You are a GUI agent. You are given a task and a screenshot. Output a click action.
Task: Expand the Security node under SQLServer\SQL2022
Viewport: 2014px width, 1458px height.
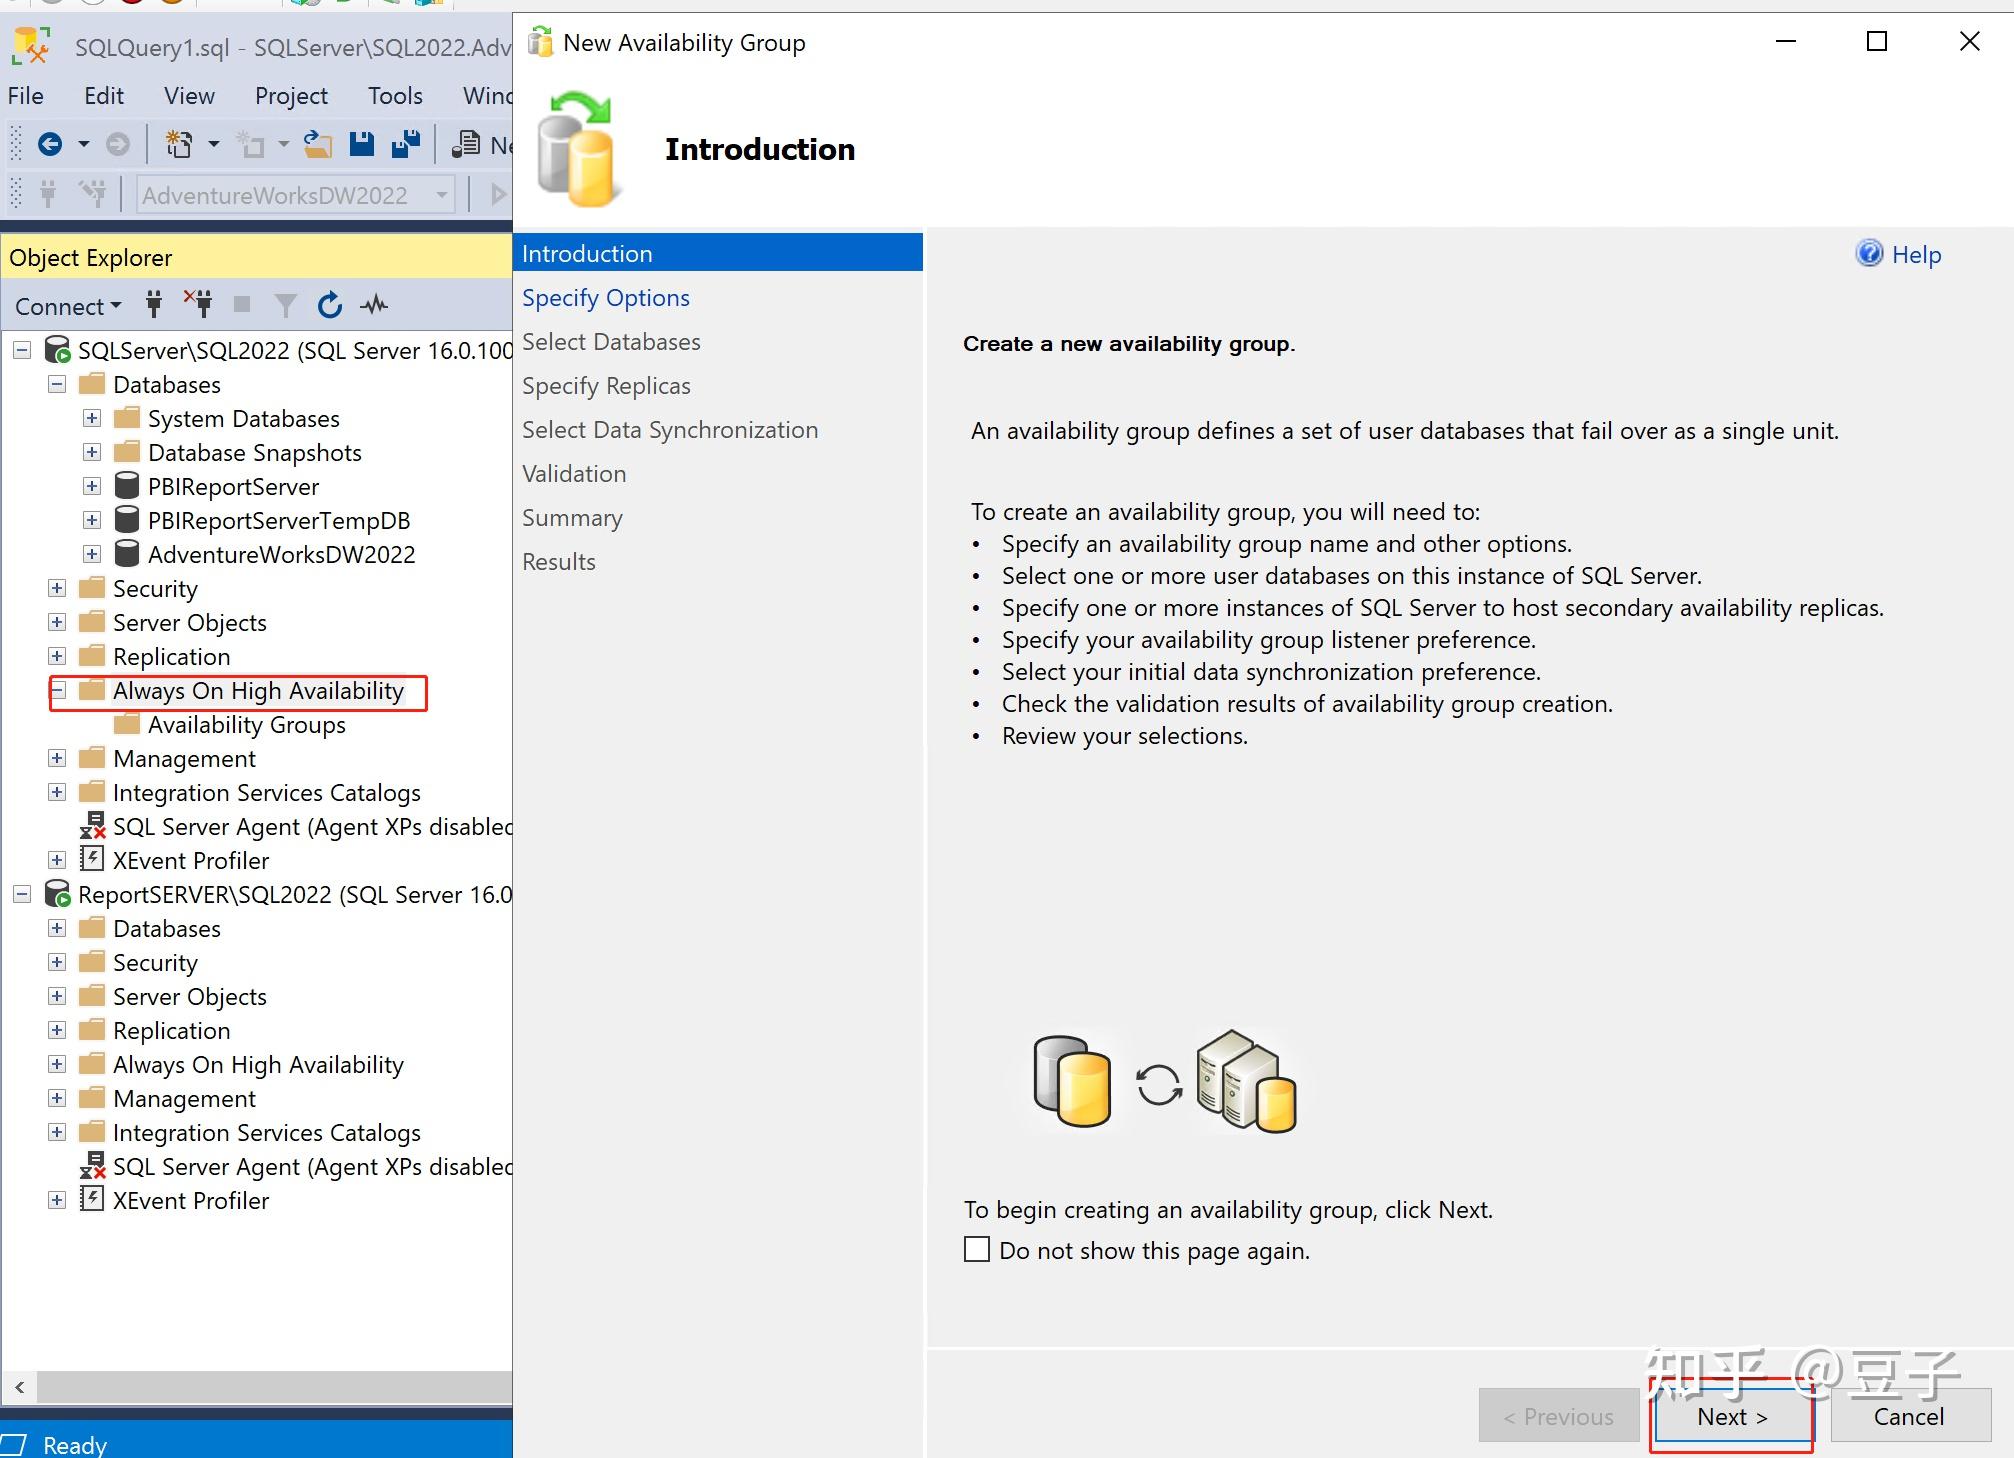tap(57, 588)
